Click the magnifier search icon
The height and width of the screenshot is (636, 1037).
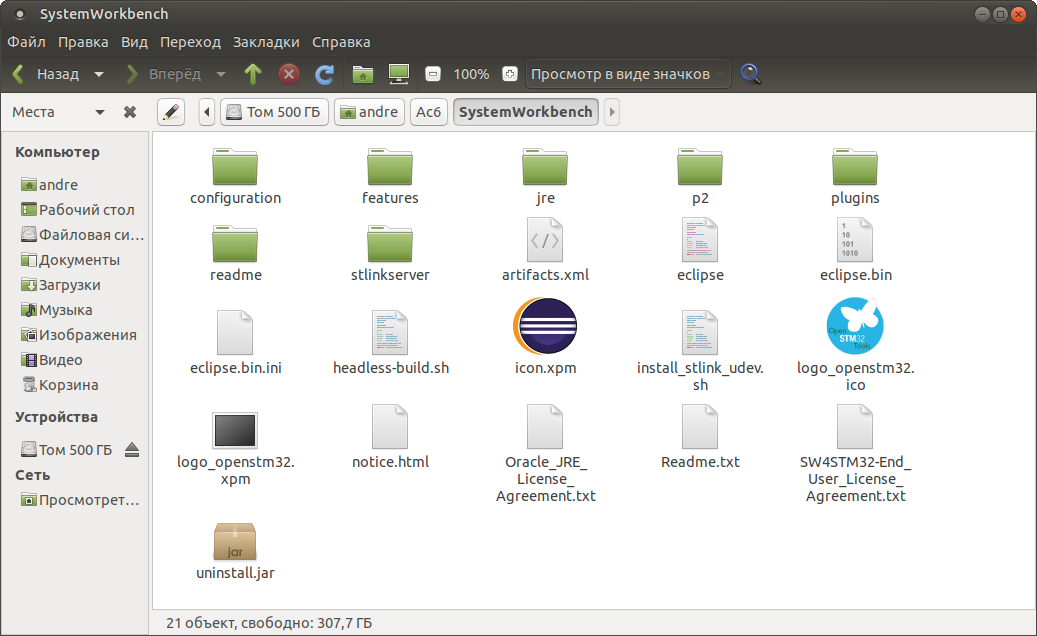[x=750, y=74]
